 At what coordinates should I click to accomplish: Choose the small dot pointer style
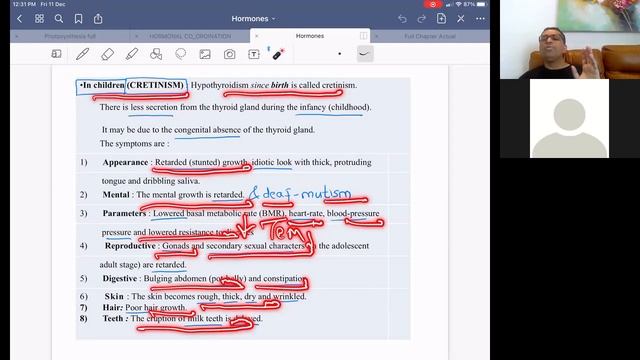pos(340,54)
